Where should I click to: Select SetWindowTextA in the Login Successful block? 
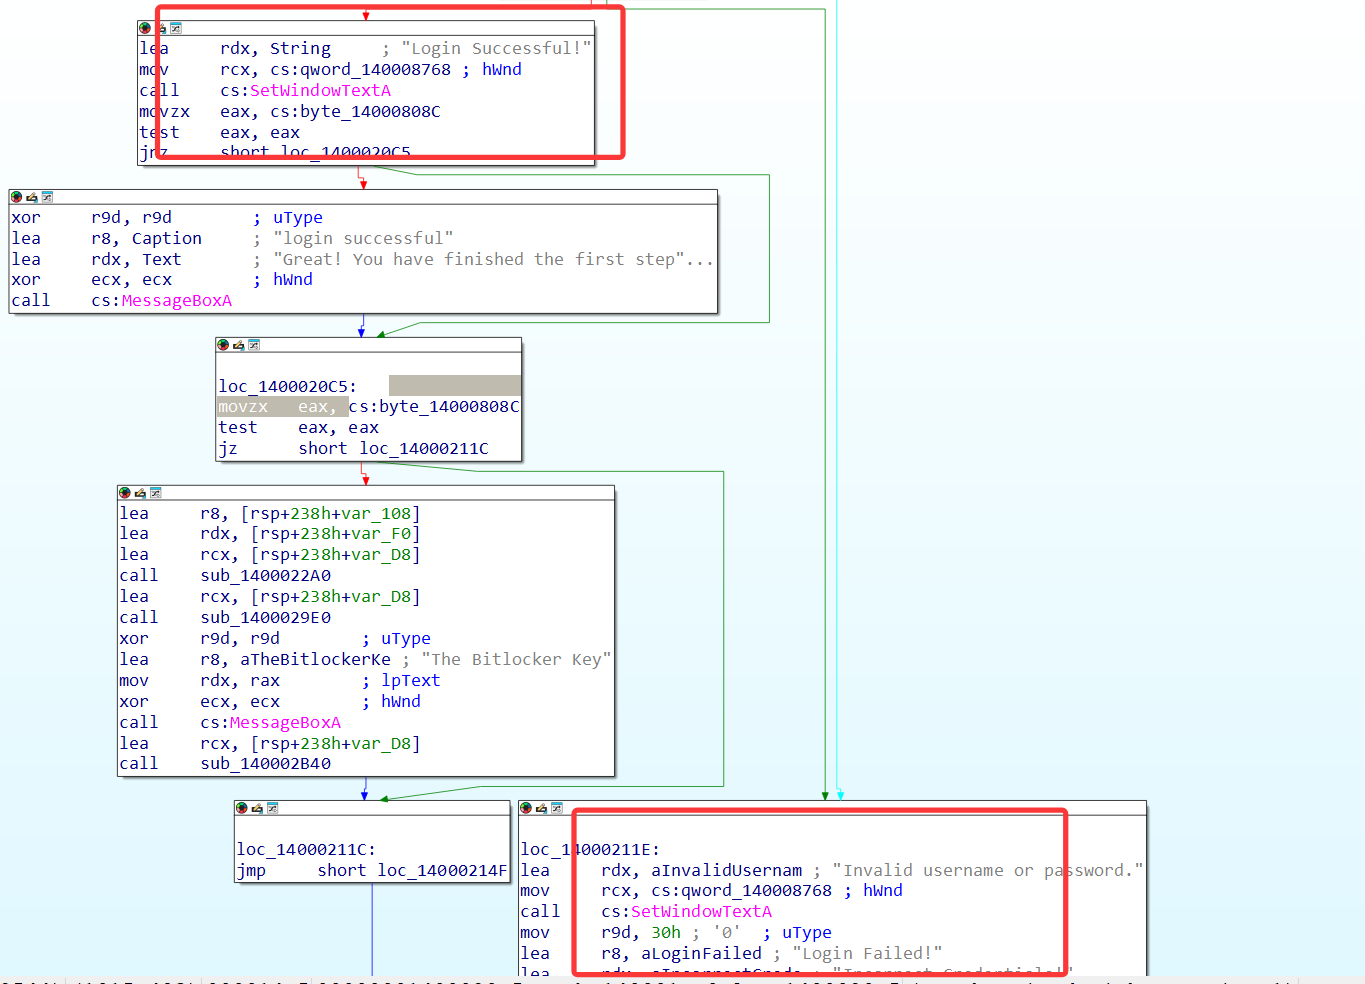click(320, 91)
